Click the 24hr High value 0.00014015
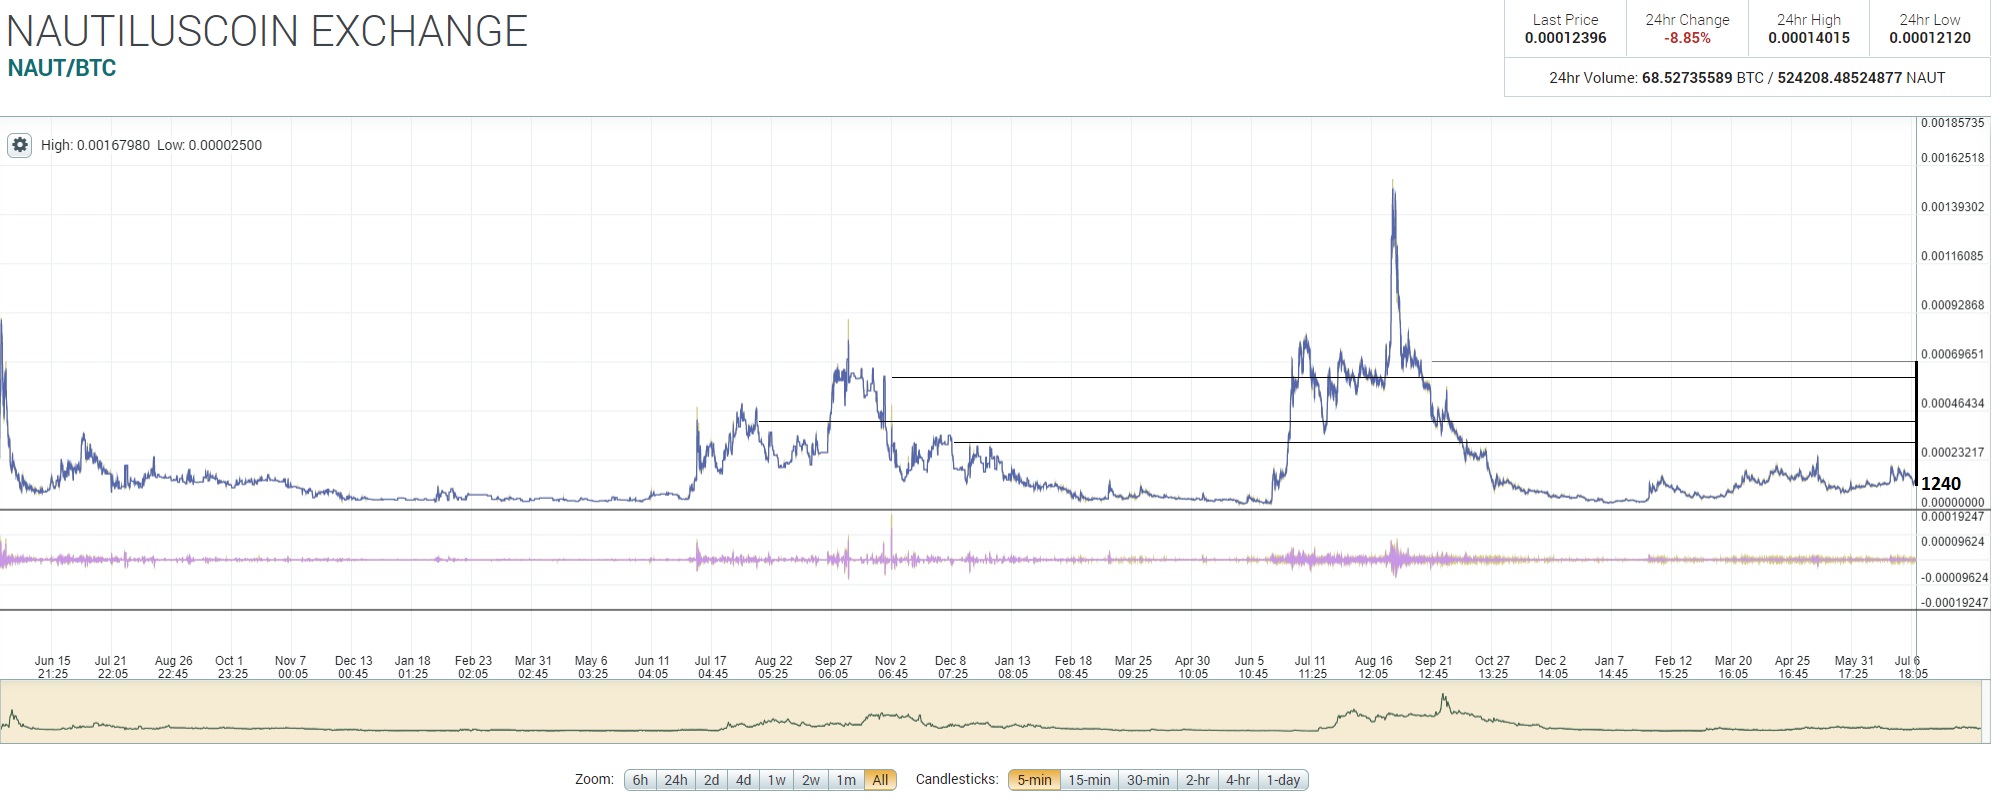Screen dimensions: 2003x803 (x=1808, y=38)
